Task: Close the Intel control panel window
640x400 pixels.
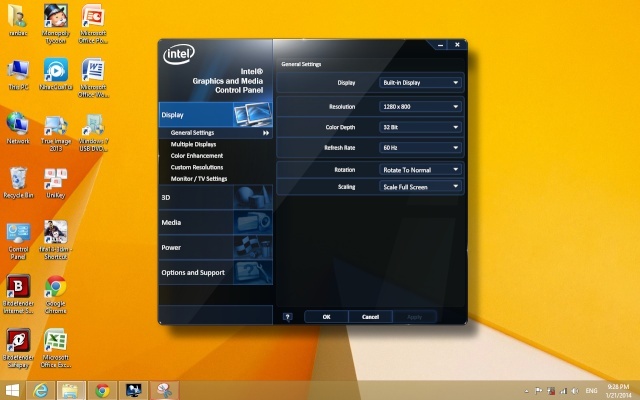Action: 457,44
